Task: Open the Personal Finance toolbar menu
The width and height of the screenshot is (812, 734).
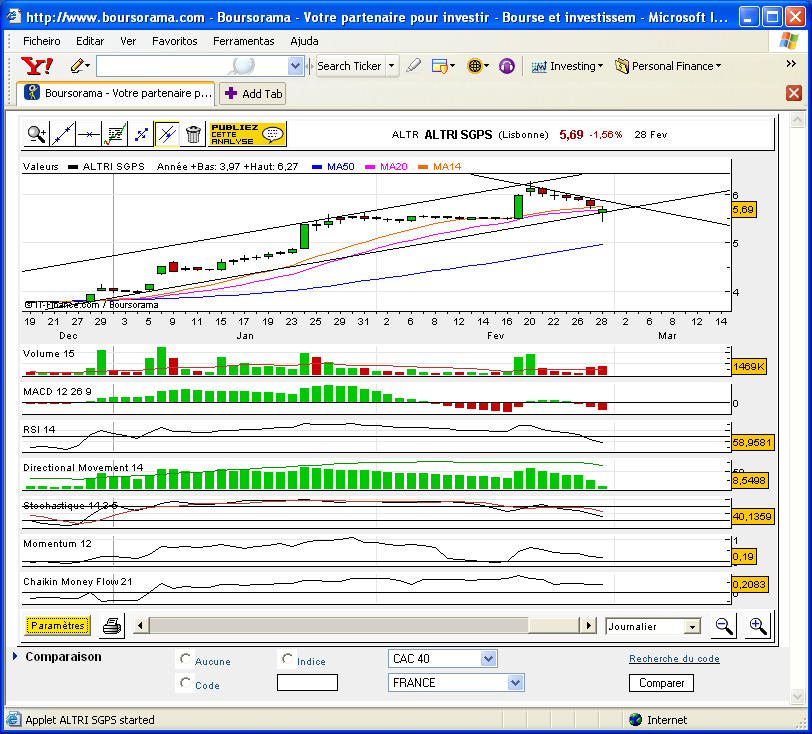Action: [x=668, y=66]
